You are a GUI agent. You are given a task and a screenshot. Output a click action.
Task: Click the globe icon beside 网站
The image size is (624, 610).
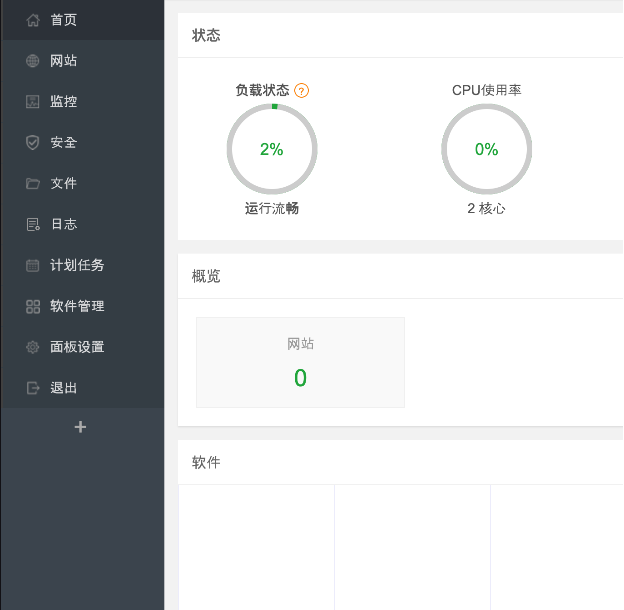click(x=33, y=61)
